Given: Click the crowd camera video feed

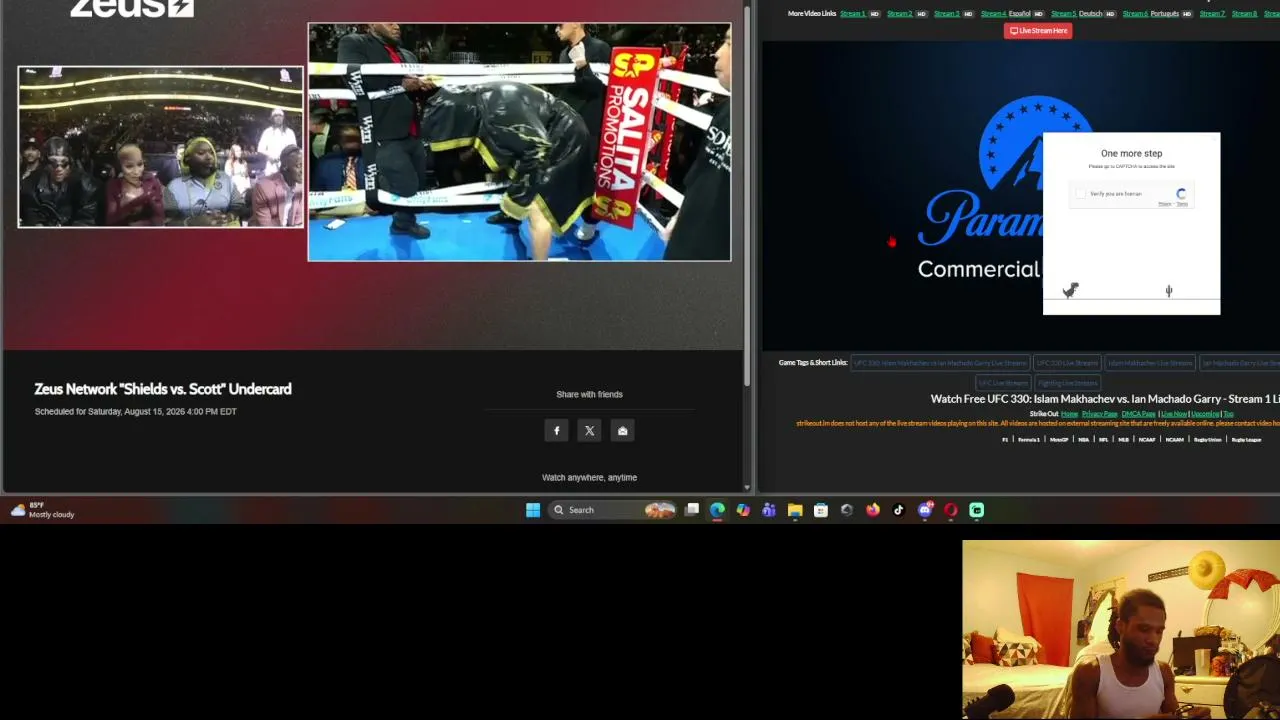Looking at the screenshot, I should pos(160,147).
